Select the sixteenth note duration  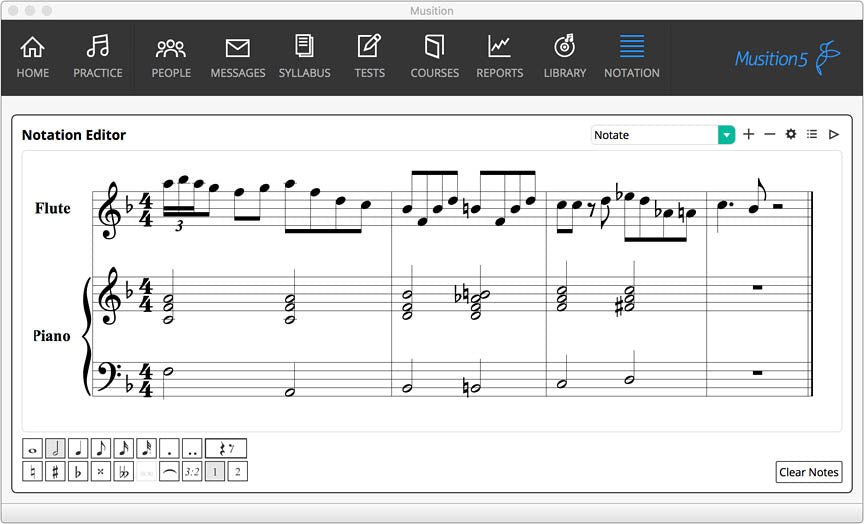pyautogui.click(x=123, y=449)
